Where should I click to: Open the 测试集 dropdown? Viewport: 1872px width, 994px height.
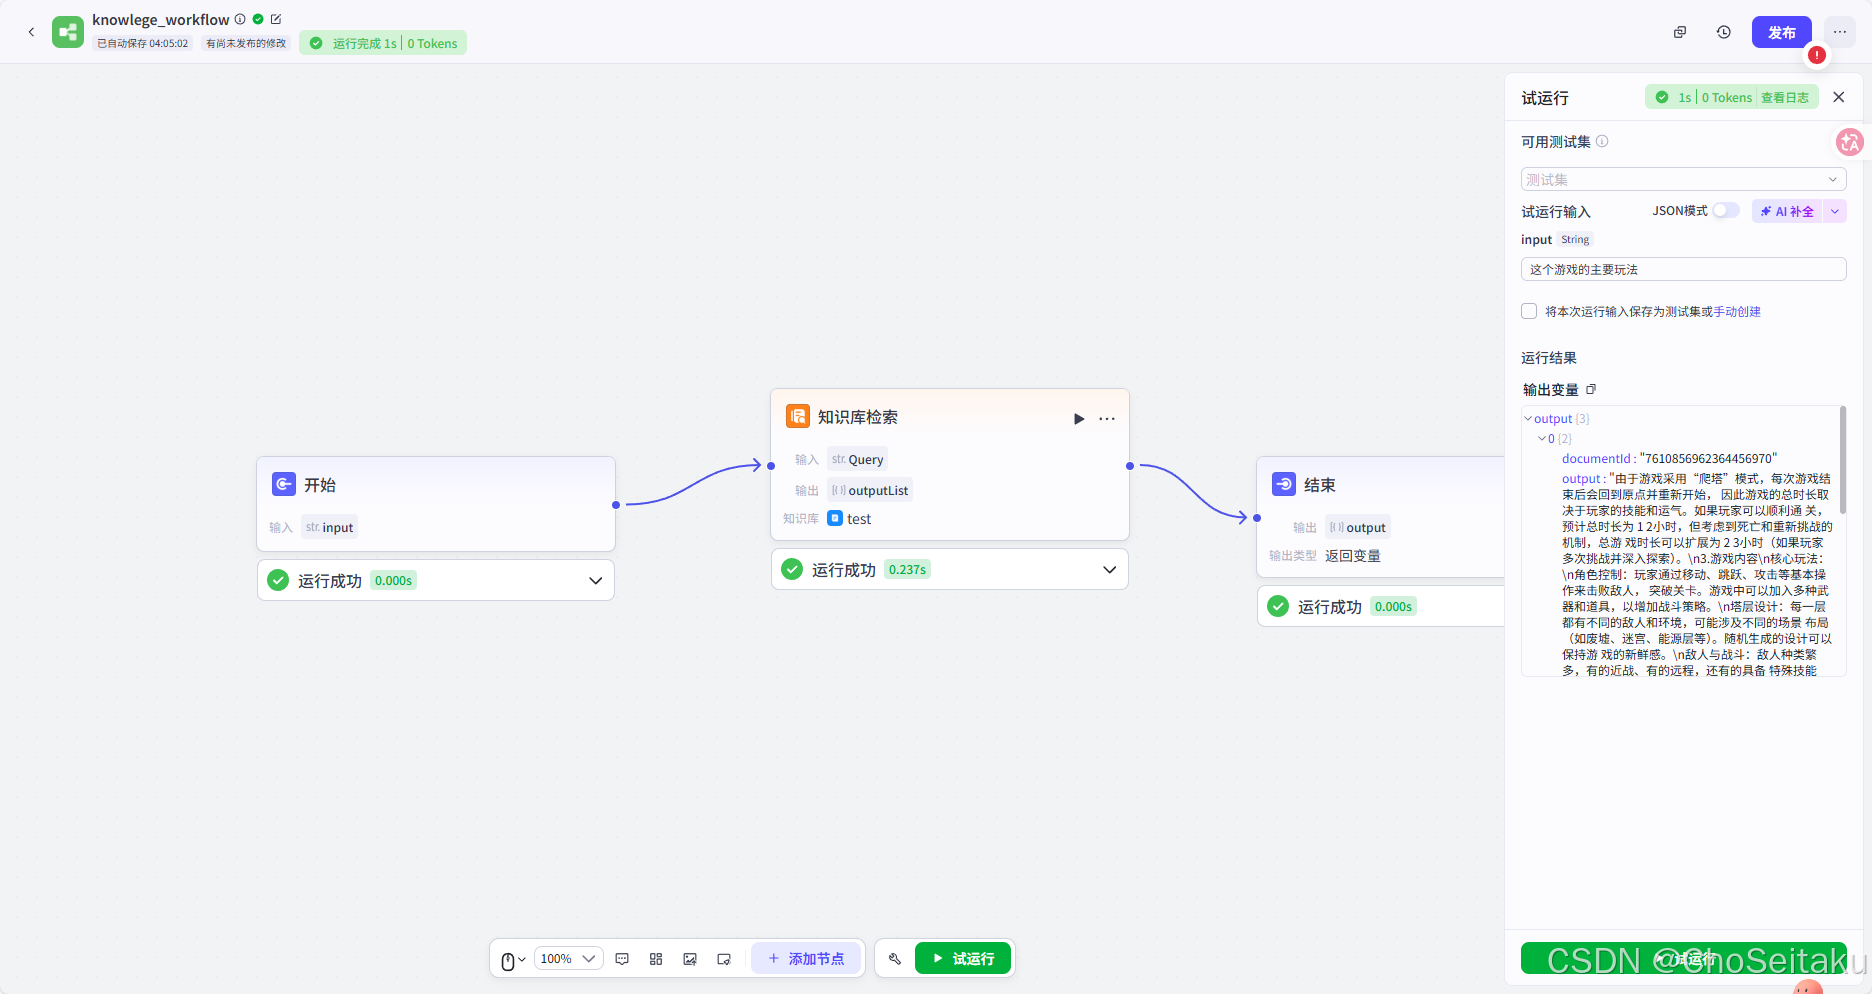pyautogui.click(x=1683, y=179)
